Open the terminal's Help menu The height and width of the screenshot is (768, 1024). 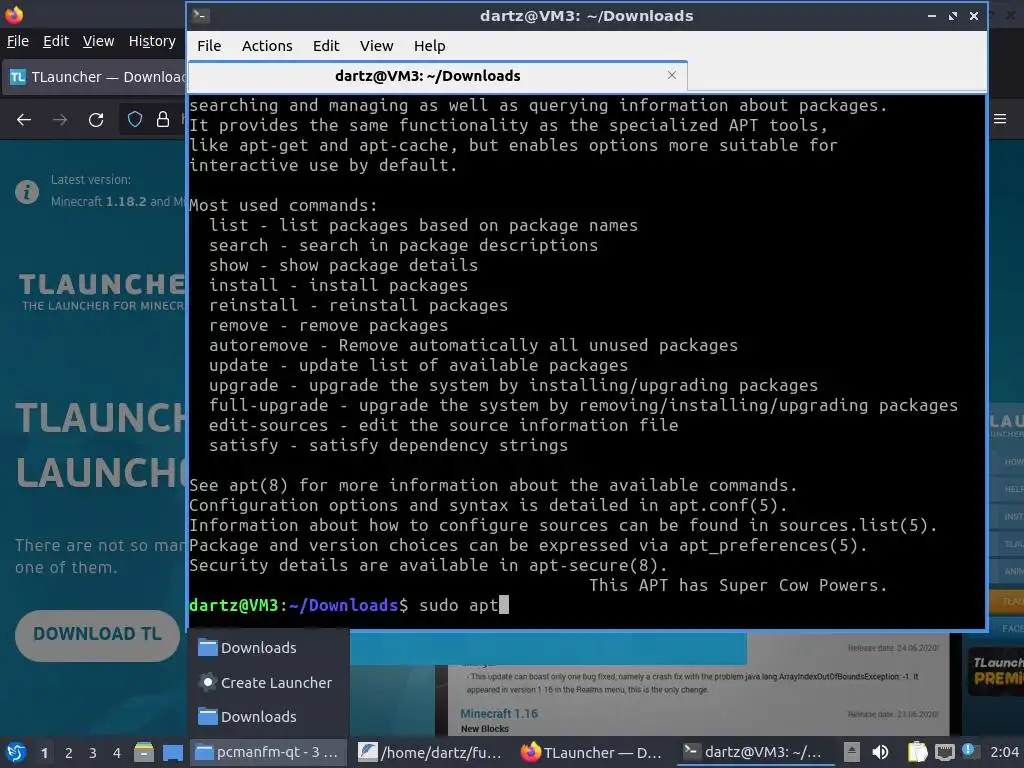pyautogui.click(x=429, y=46)
